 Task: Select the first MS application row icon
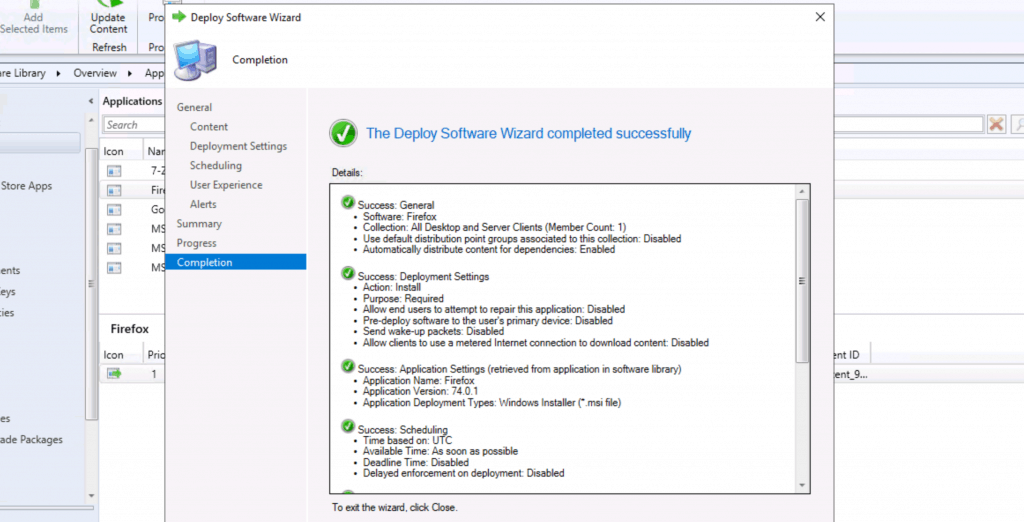(x=114, y=229)
